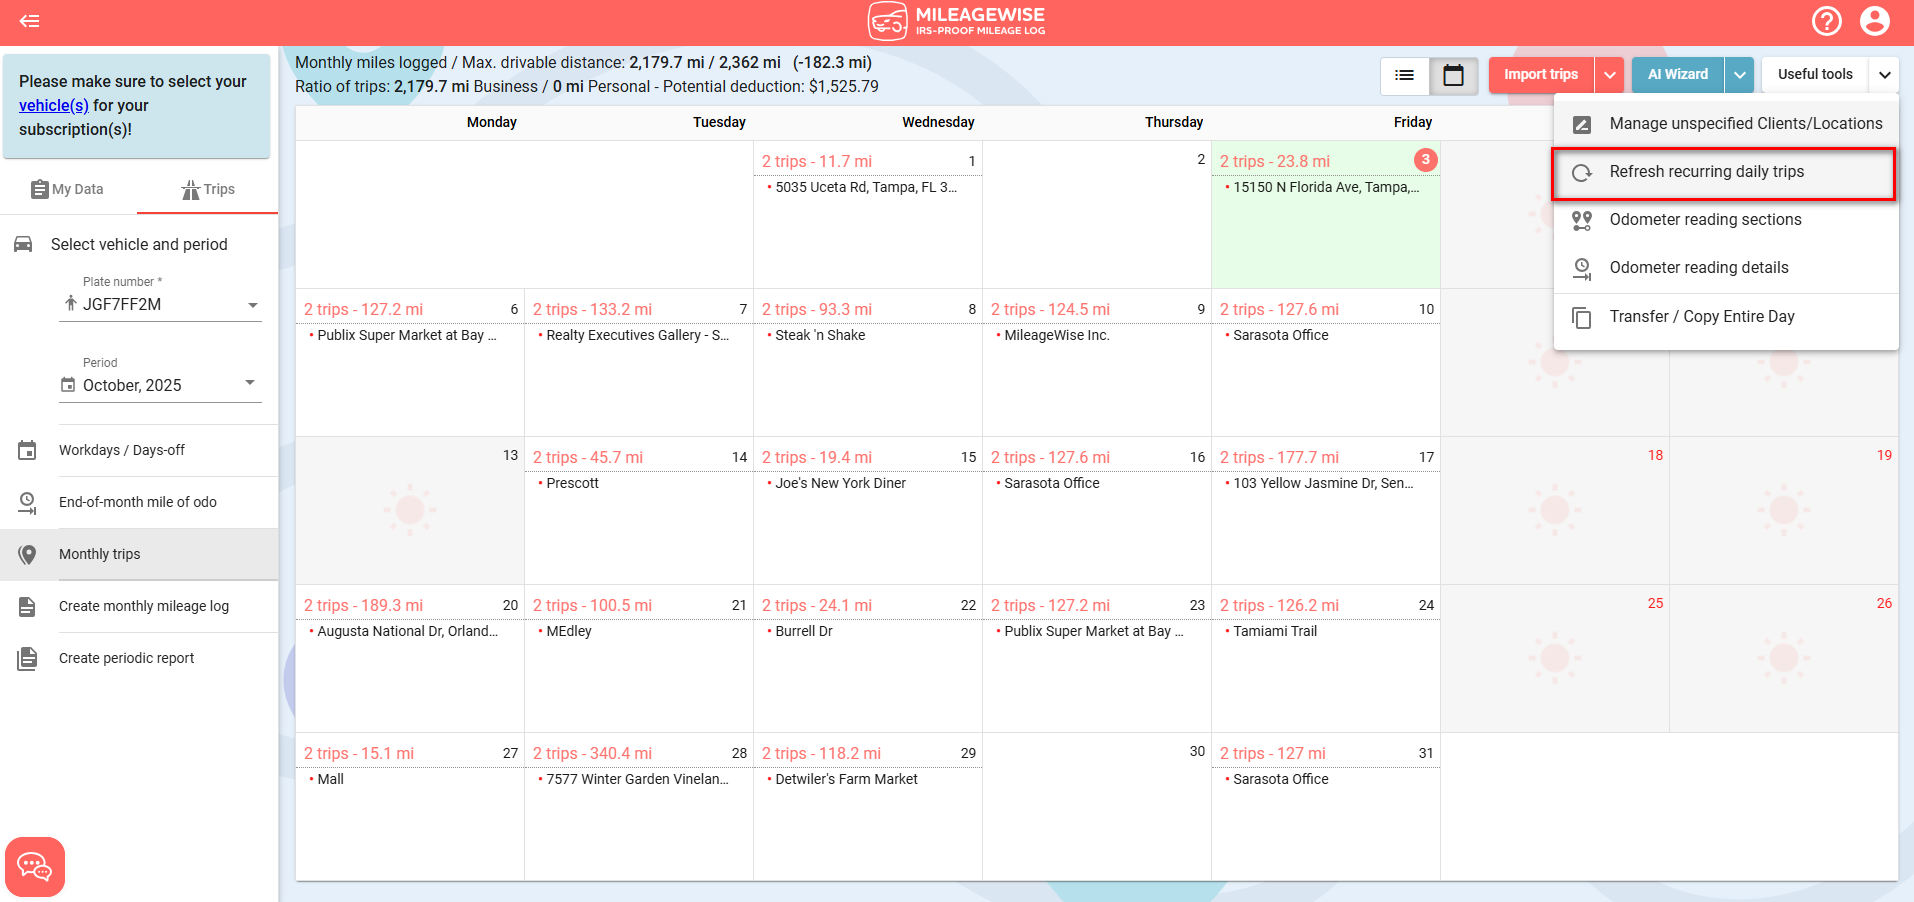Choose Transfer / Copy Entire Day
Image resolution: width=1914 pixels, height=902 pixels.
(x=1726, y=317)
